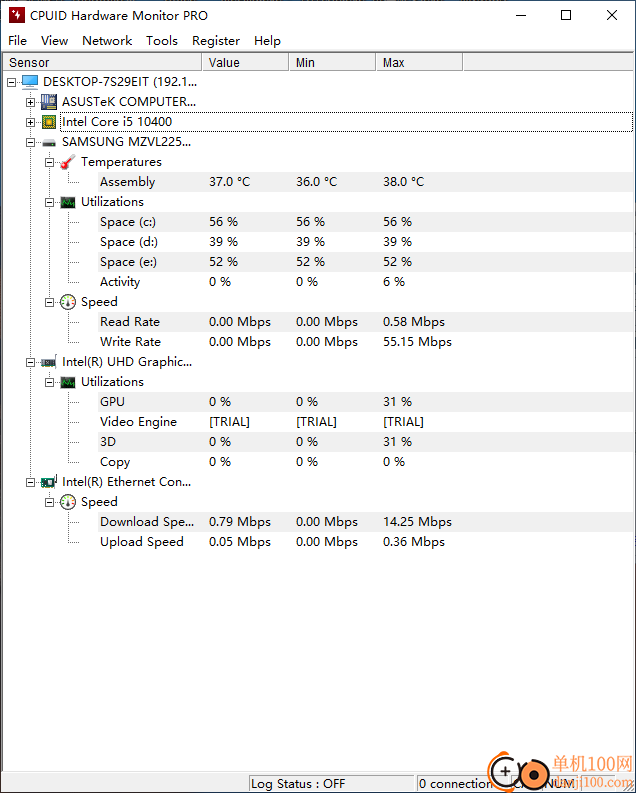Collapse SAMSUNG Utilizations group
Image resolution: width=636 pixels, height=793 pixels.
point(50,202)
